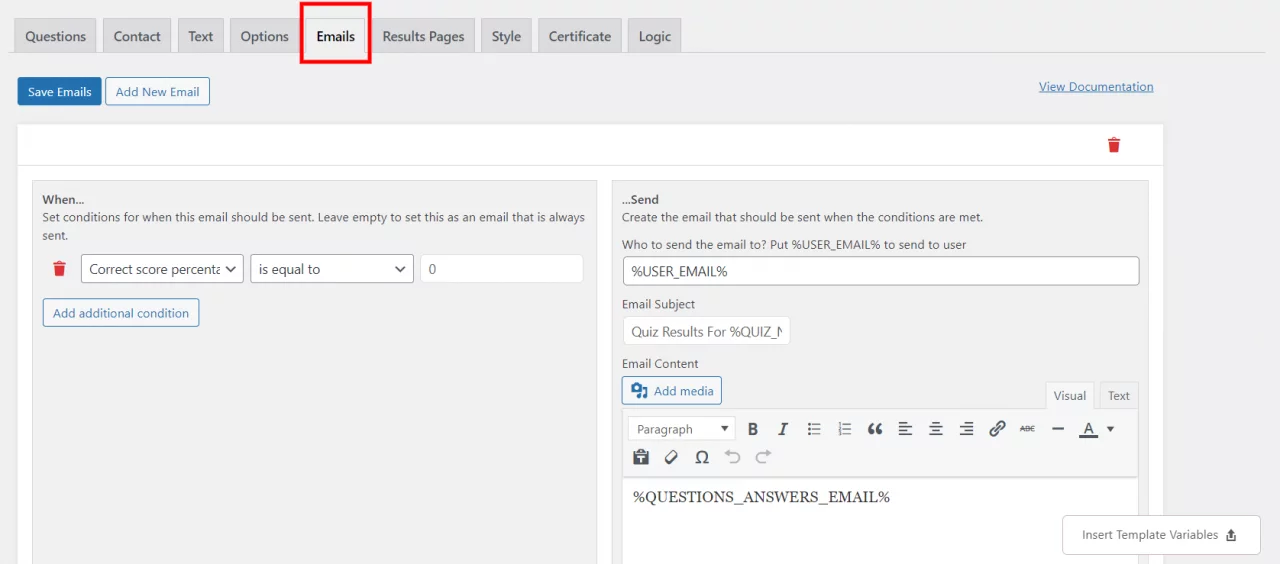The width and height of the screenshot is (1280, 564).
Task: Open the Options tab
Action: click(x=265, y=36)
